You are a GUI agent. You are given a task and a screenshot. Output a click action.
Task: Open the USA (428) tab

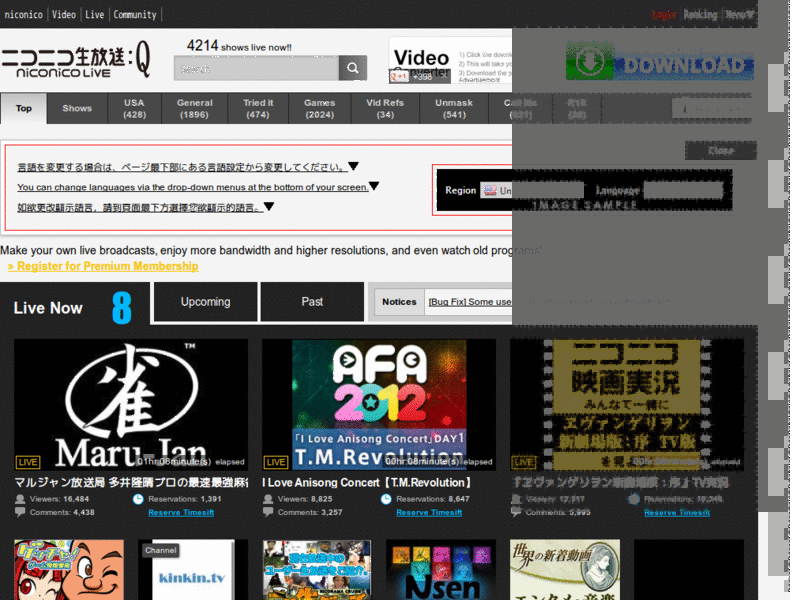[134, 108]
